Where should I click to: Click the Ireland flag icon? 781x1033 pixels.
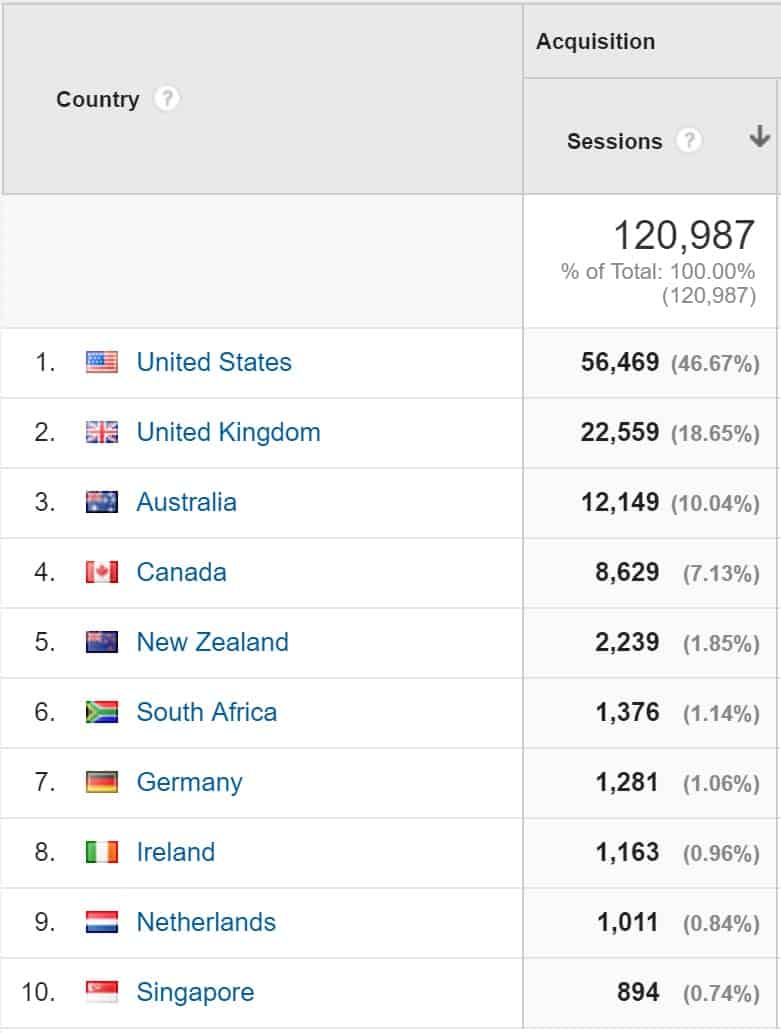[102, 852]
